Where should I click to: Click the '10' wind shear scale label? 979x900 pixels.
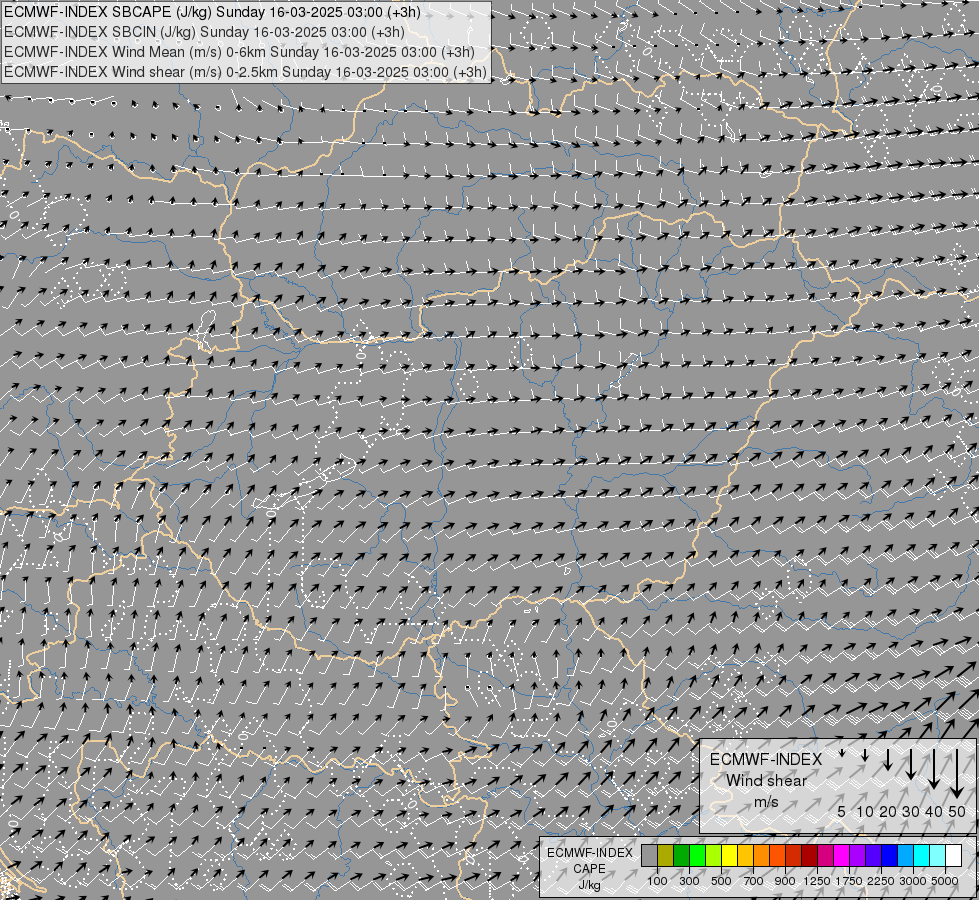(865, 811)
